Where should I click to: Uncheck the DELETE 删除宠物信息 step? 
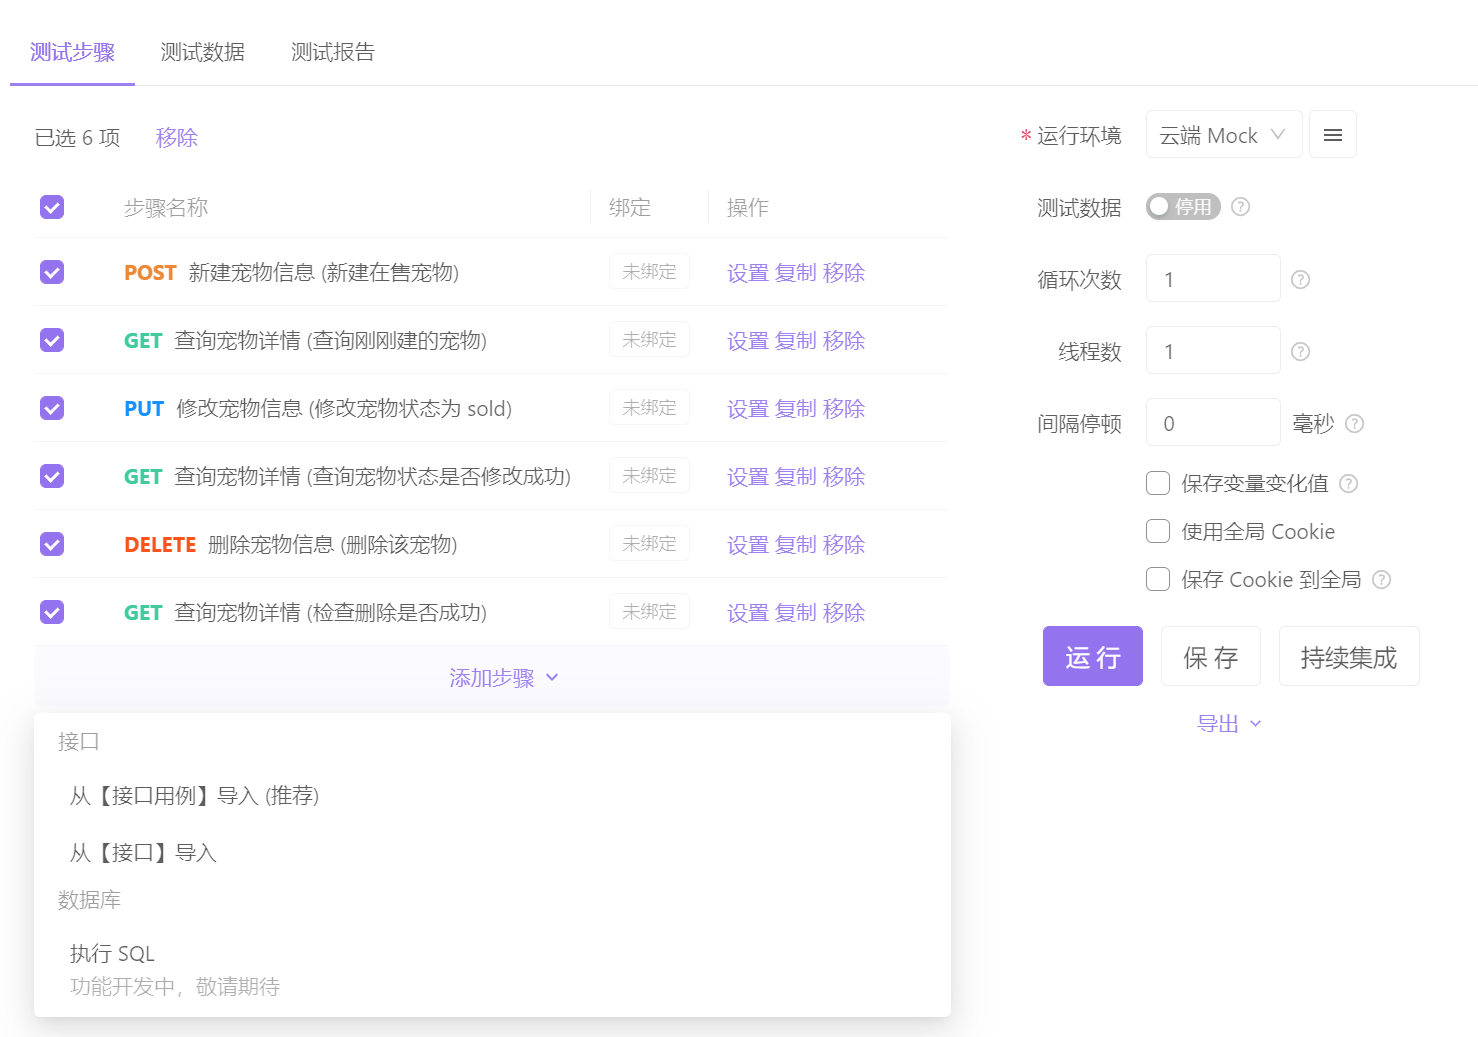tap(52, 544)
